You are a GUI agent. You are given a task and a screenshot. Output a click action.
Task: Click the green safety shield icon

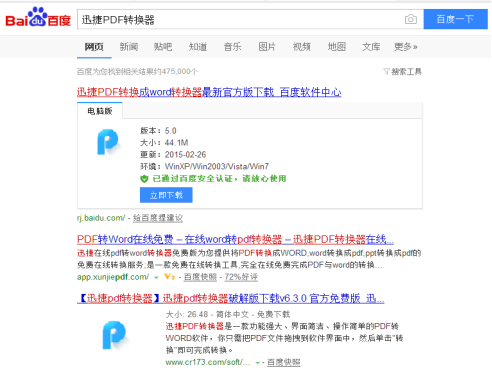coord(144,179)
